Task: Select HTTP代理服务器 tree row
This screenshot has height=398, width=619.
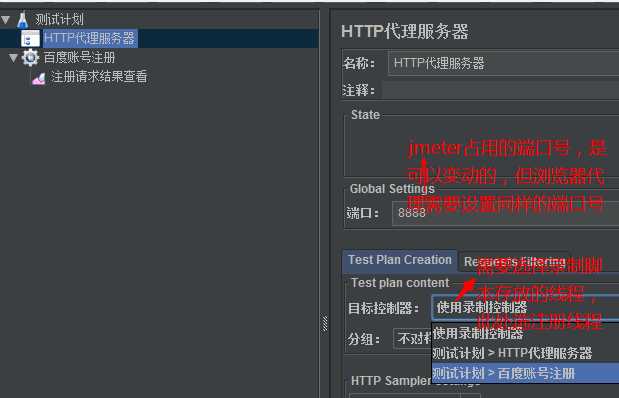Action: tap(159, 39)
